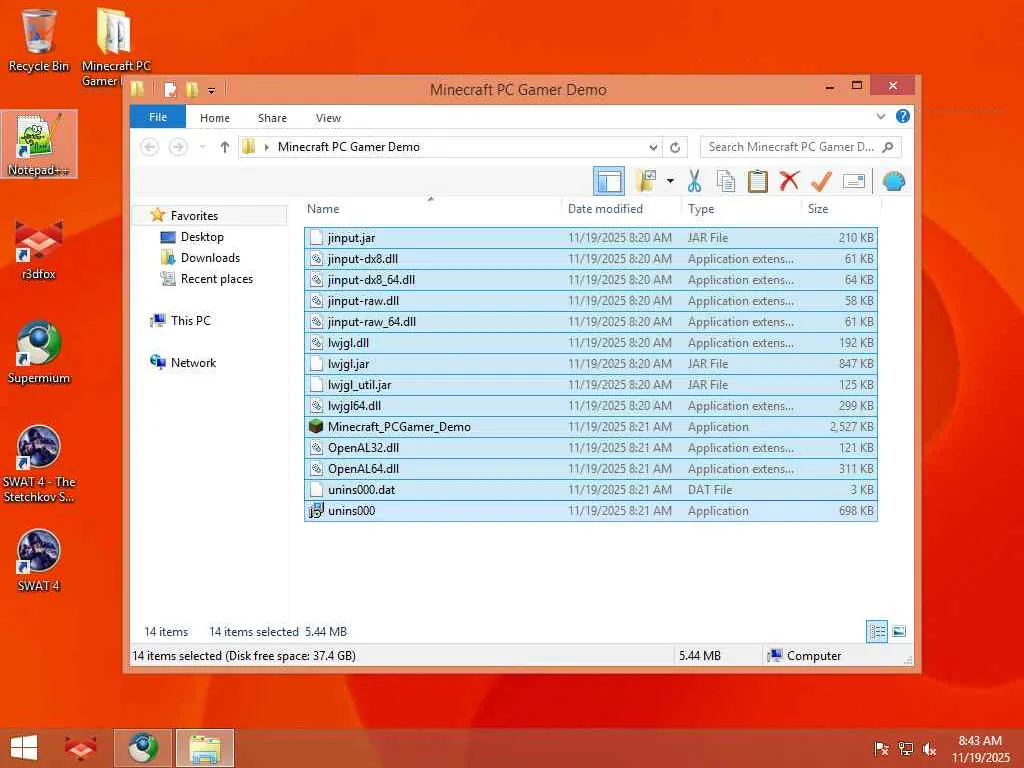Click the Up one level arrow
Viewport: 1024px width, 768px height.
tap(225, 147)
